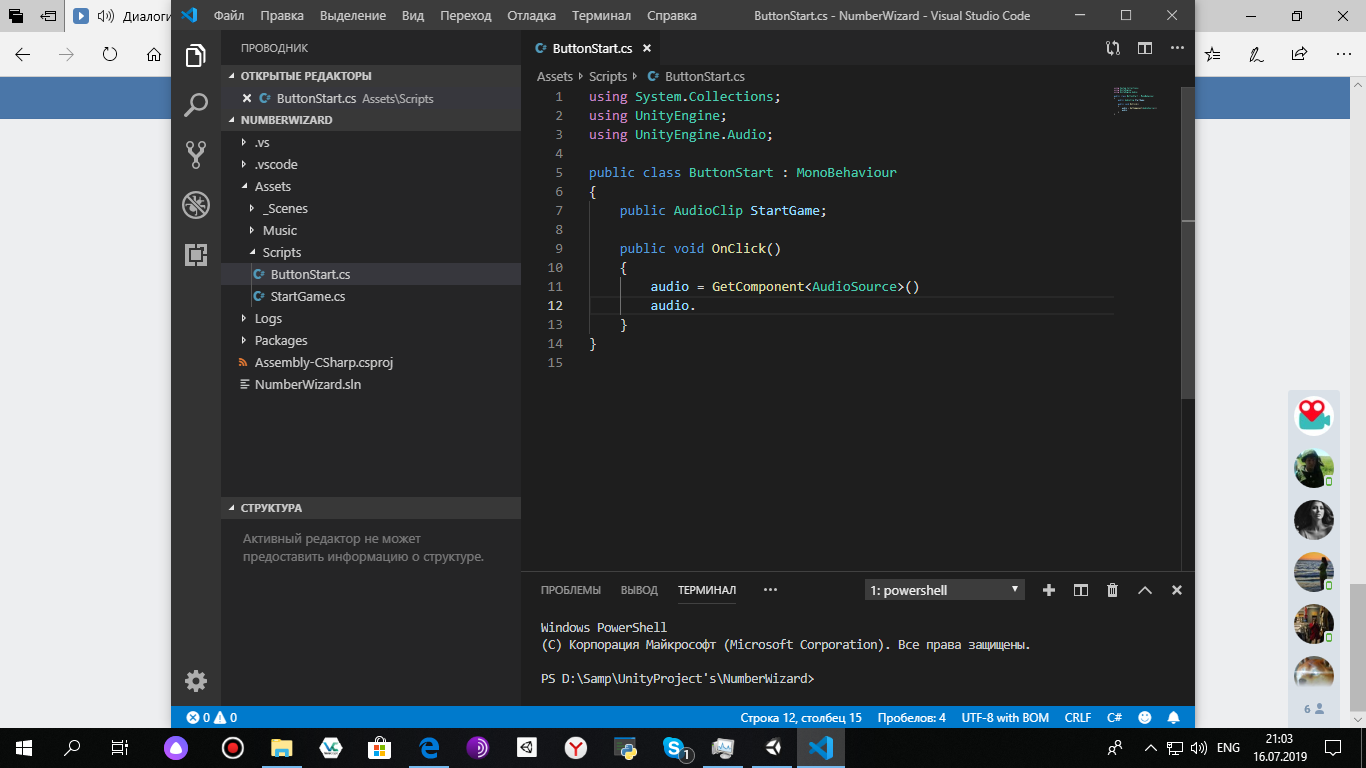Expand the Logs folder
This screenshot has height=768, width=1366.
click(x=371, y=318)
